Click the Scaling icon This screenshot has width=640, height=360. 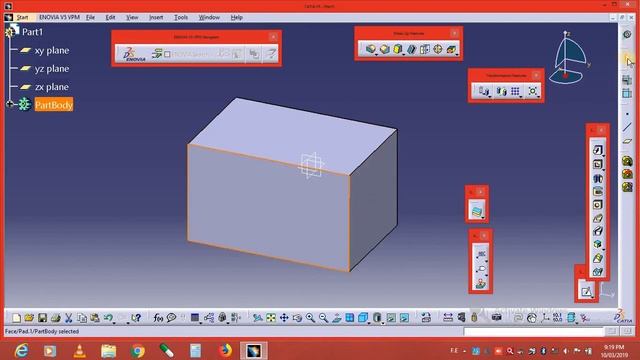[533, 91]
